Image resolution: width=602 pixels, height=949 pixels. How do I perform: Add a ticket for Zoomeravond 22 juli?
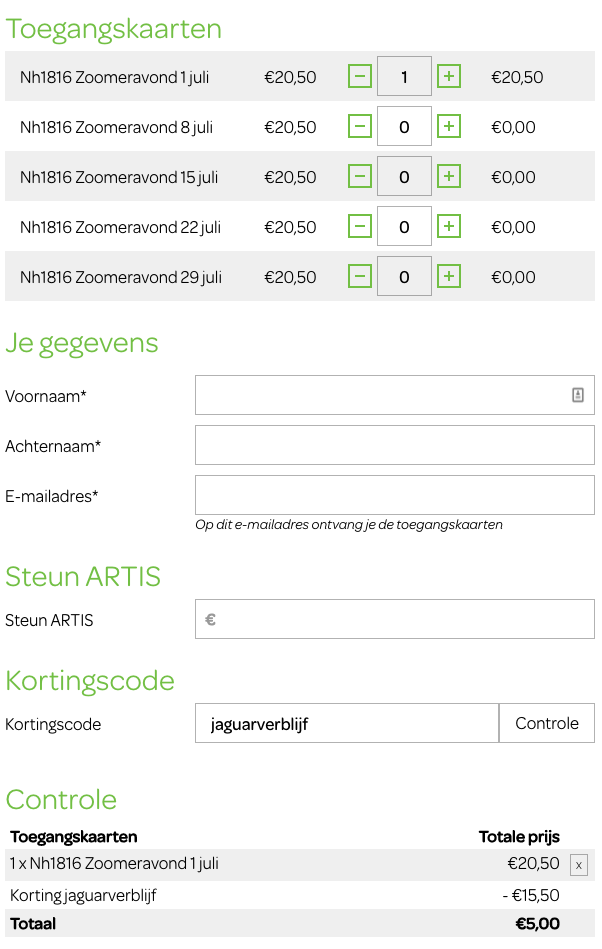coord(449,226)
